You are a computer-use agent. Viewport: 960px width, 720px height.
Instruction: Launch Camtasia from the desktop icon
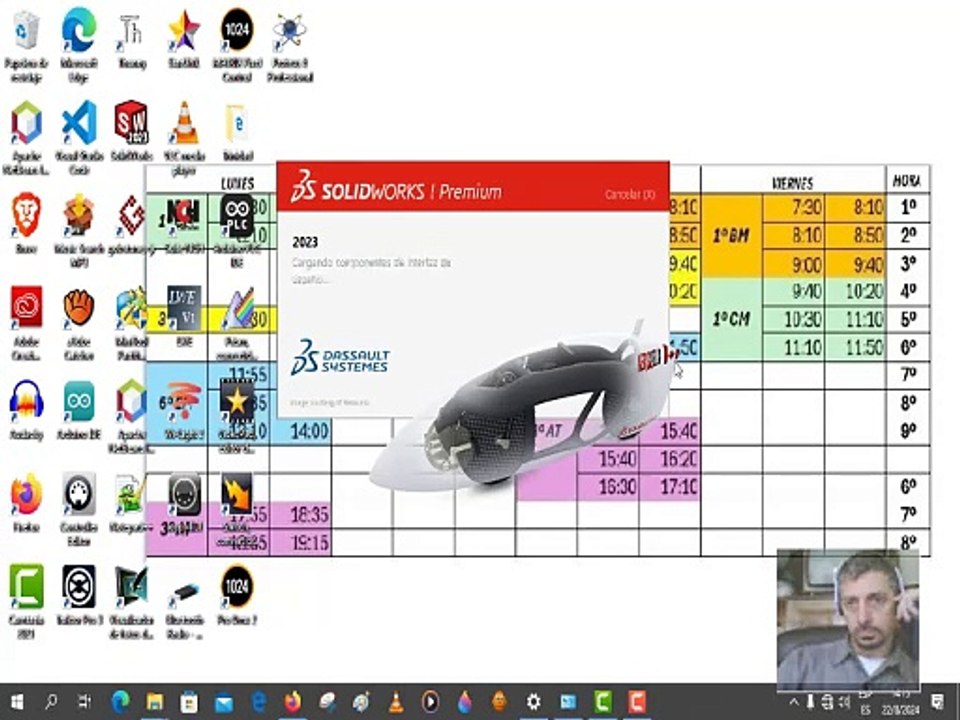(x=26, y=587)
